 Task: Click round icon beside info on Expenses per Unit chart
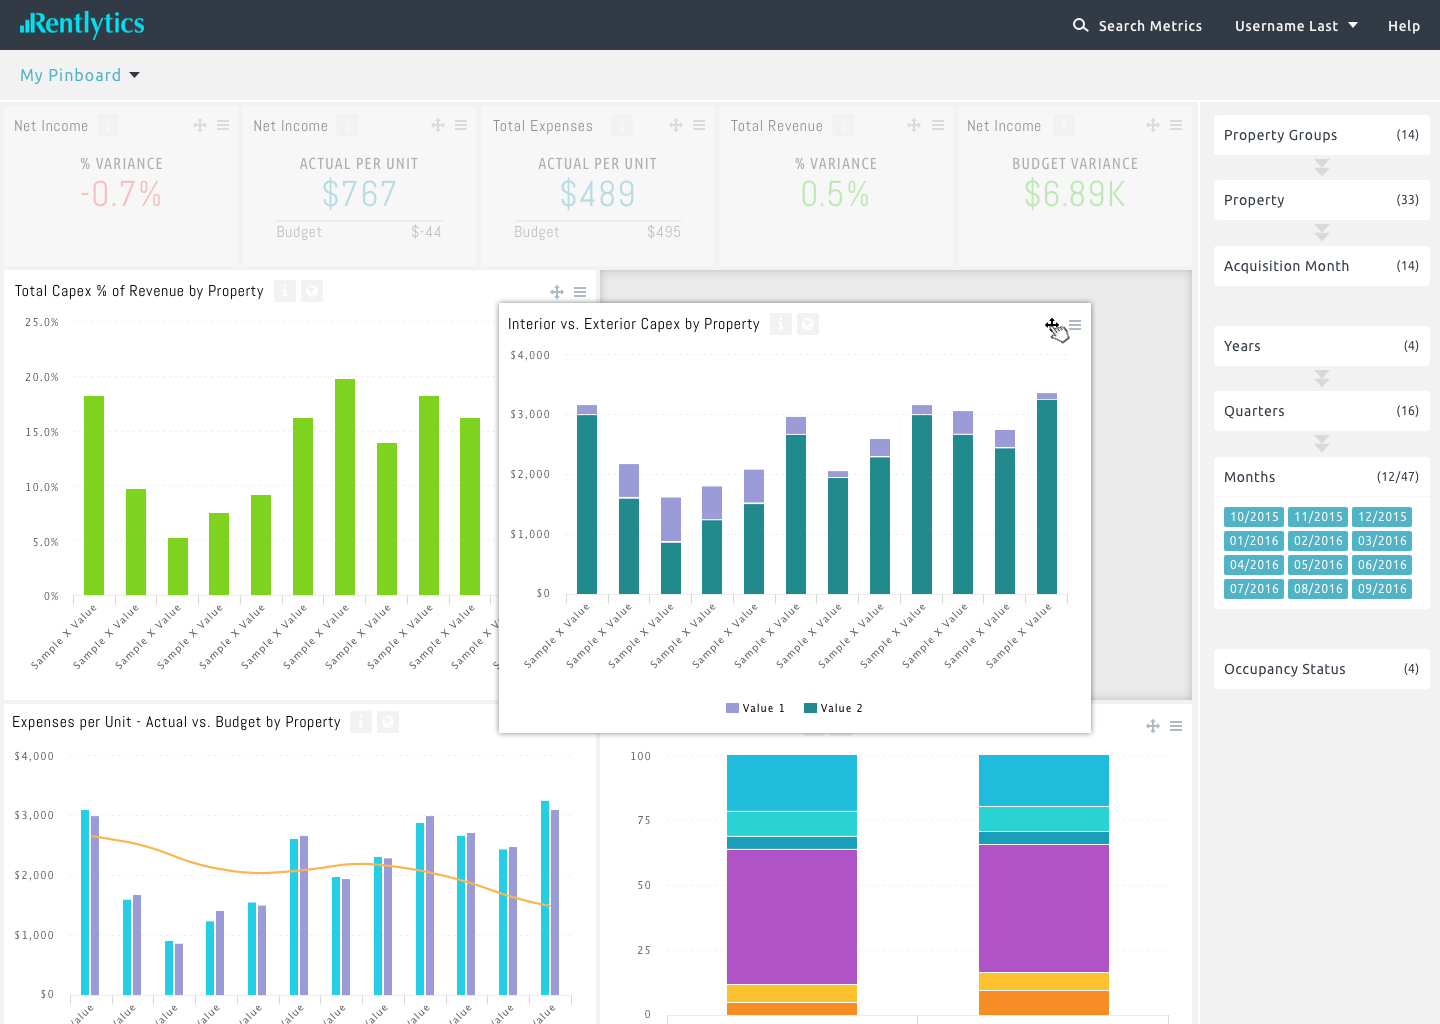tap(388, 722)
